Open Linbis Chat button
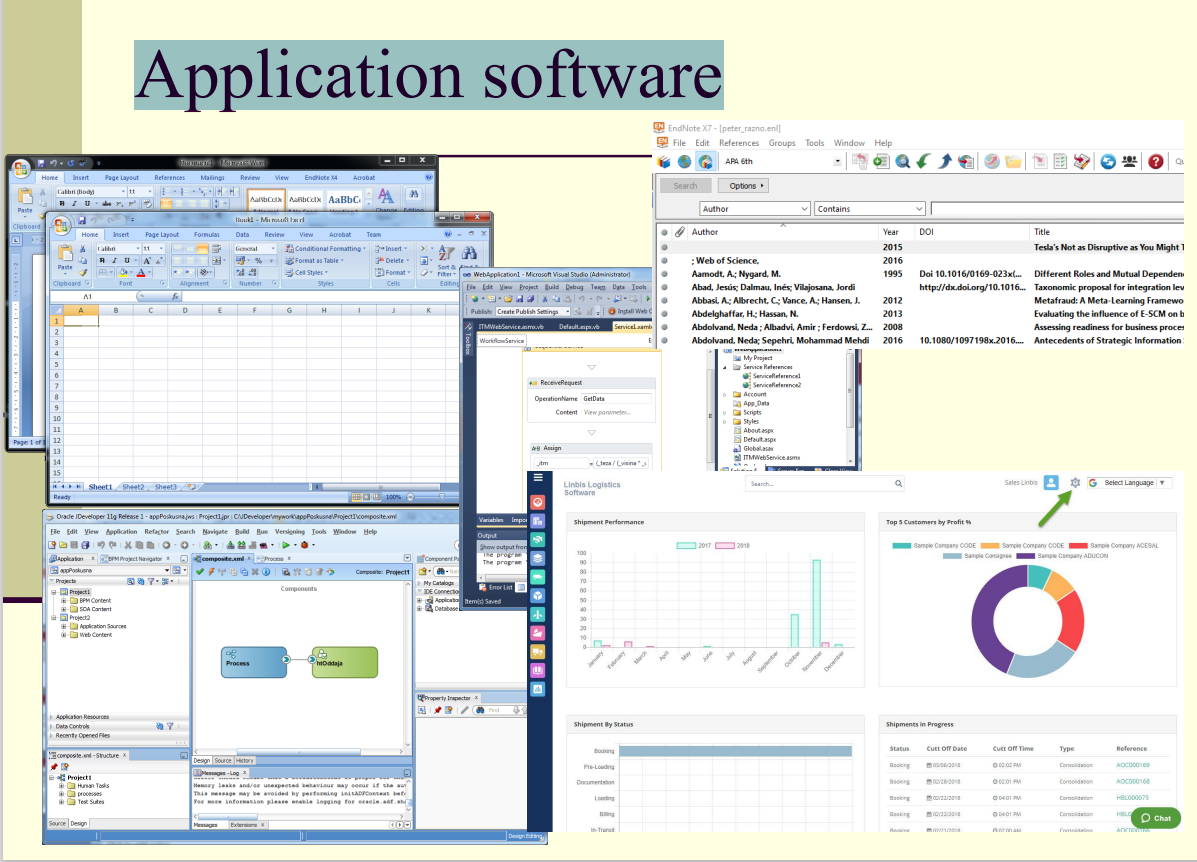Image resolution: width=1197 pixels, height=862 pixels. tap(1156, 818)
